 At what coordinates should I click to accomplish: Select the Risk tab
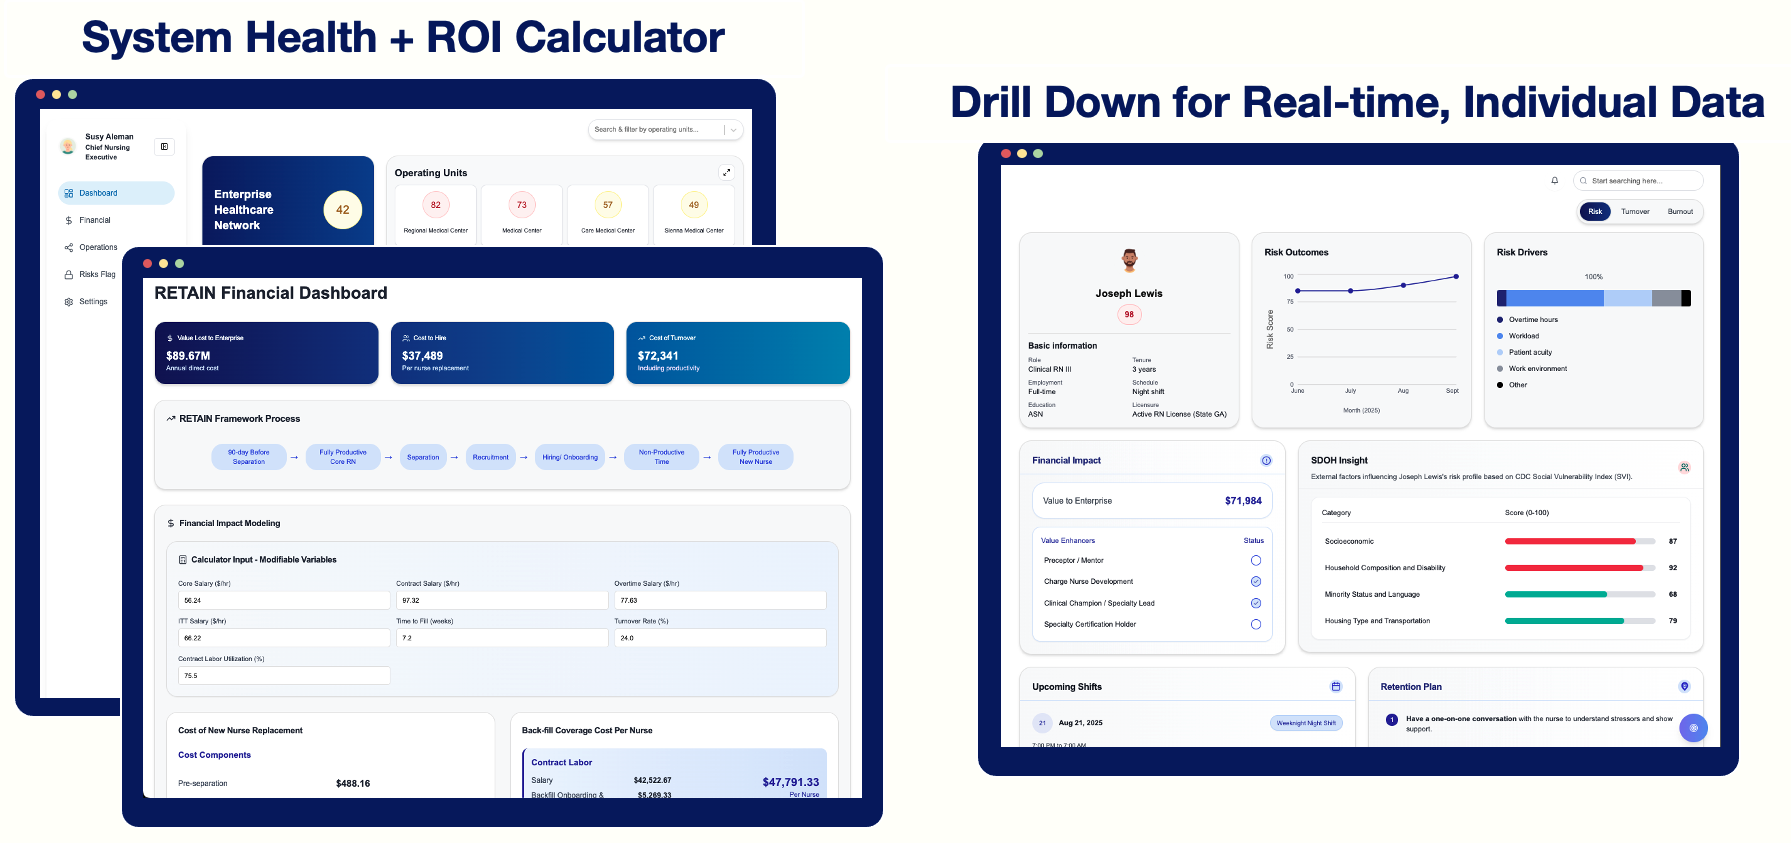(1595, 212)
